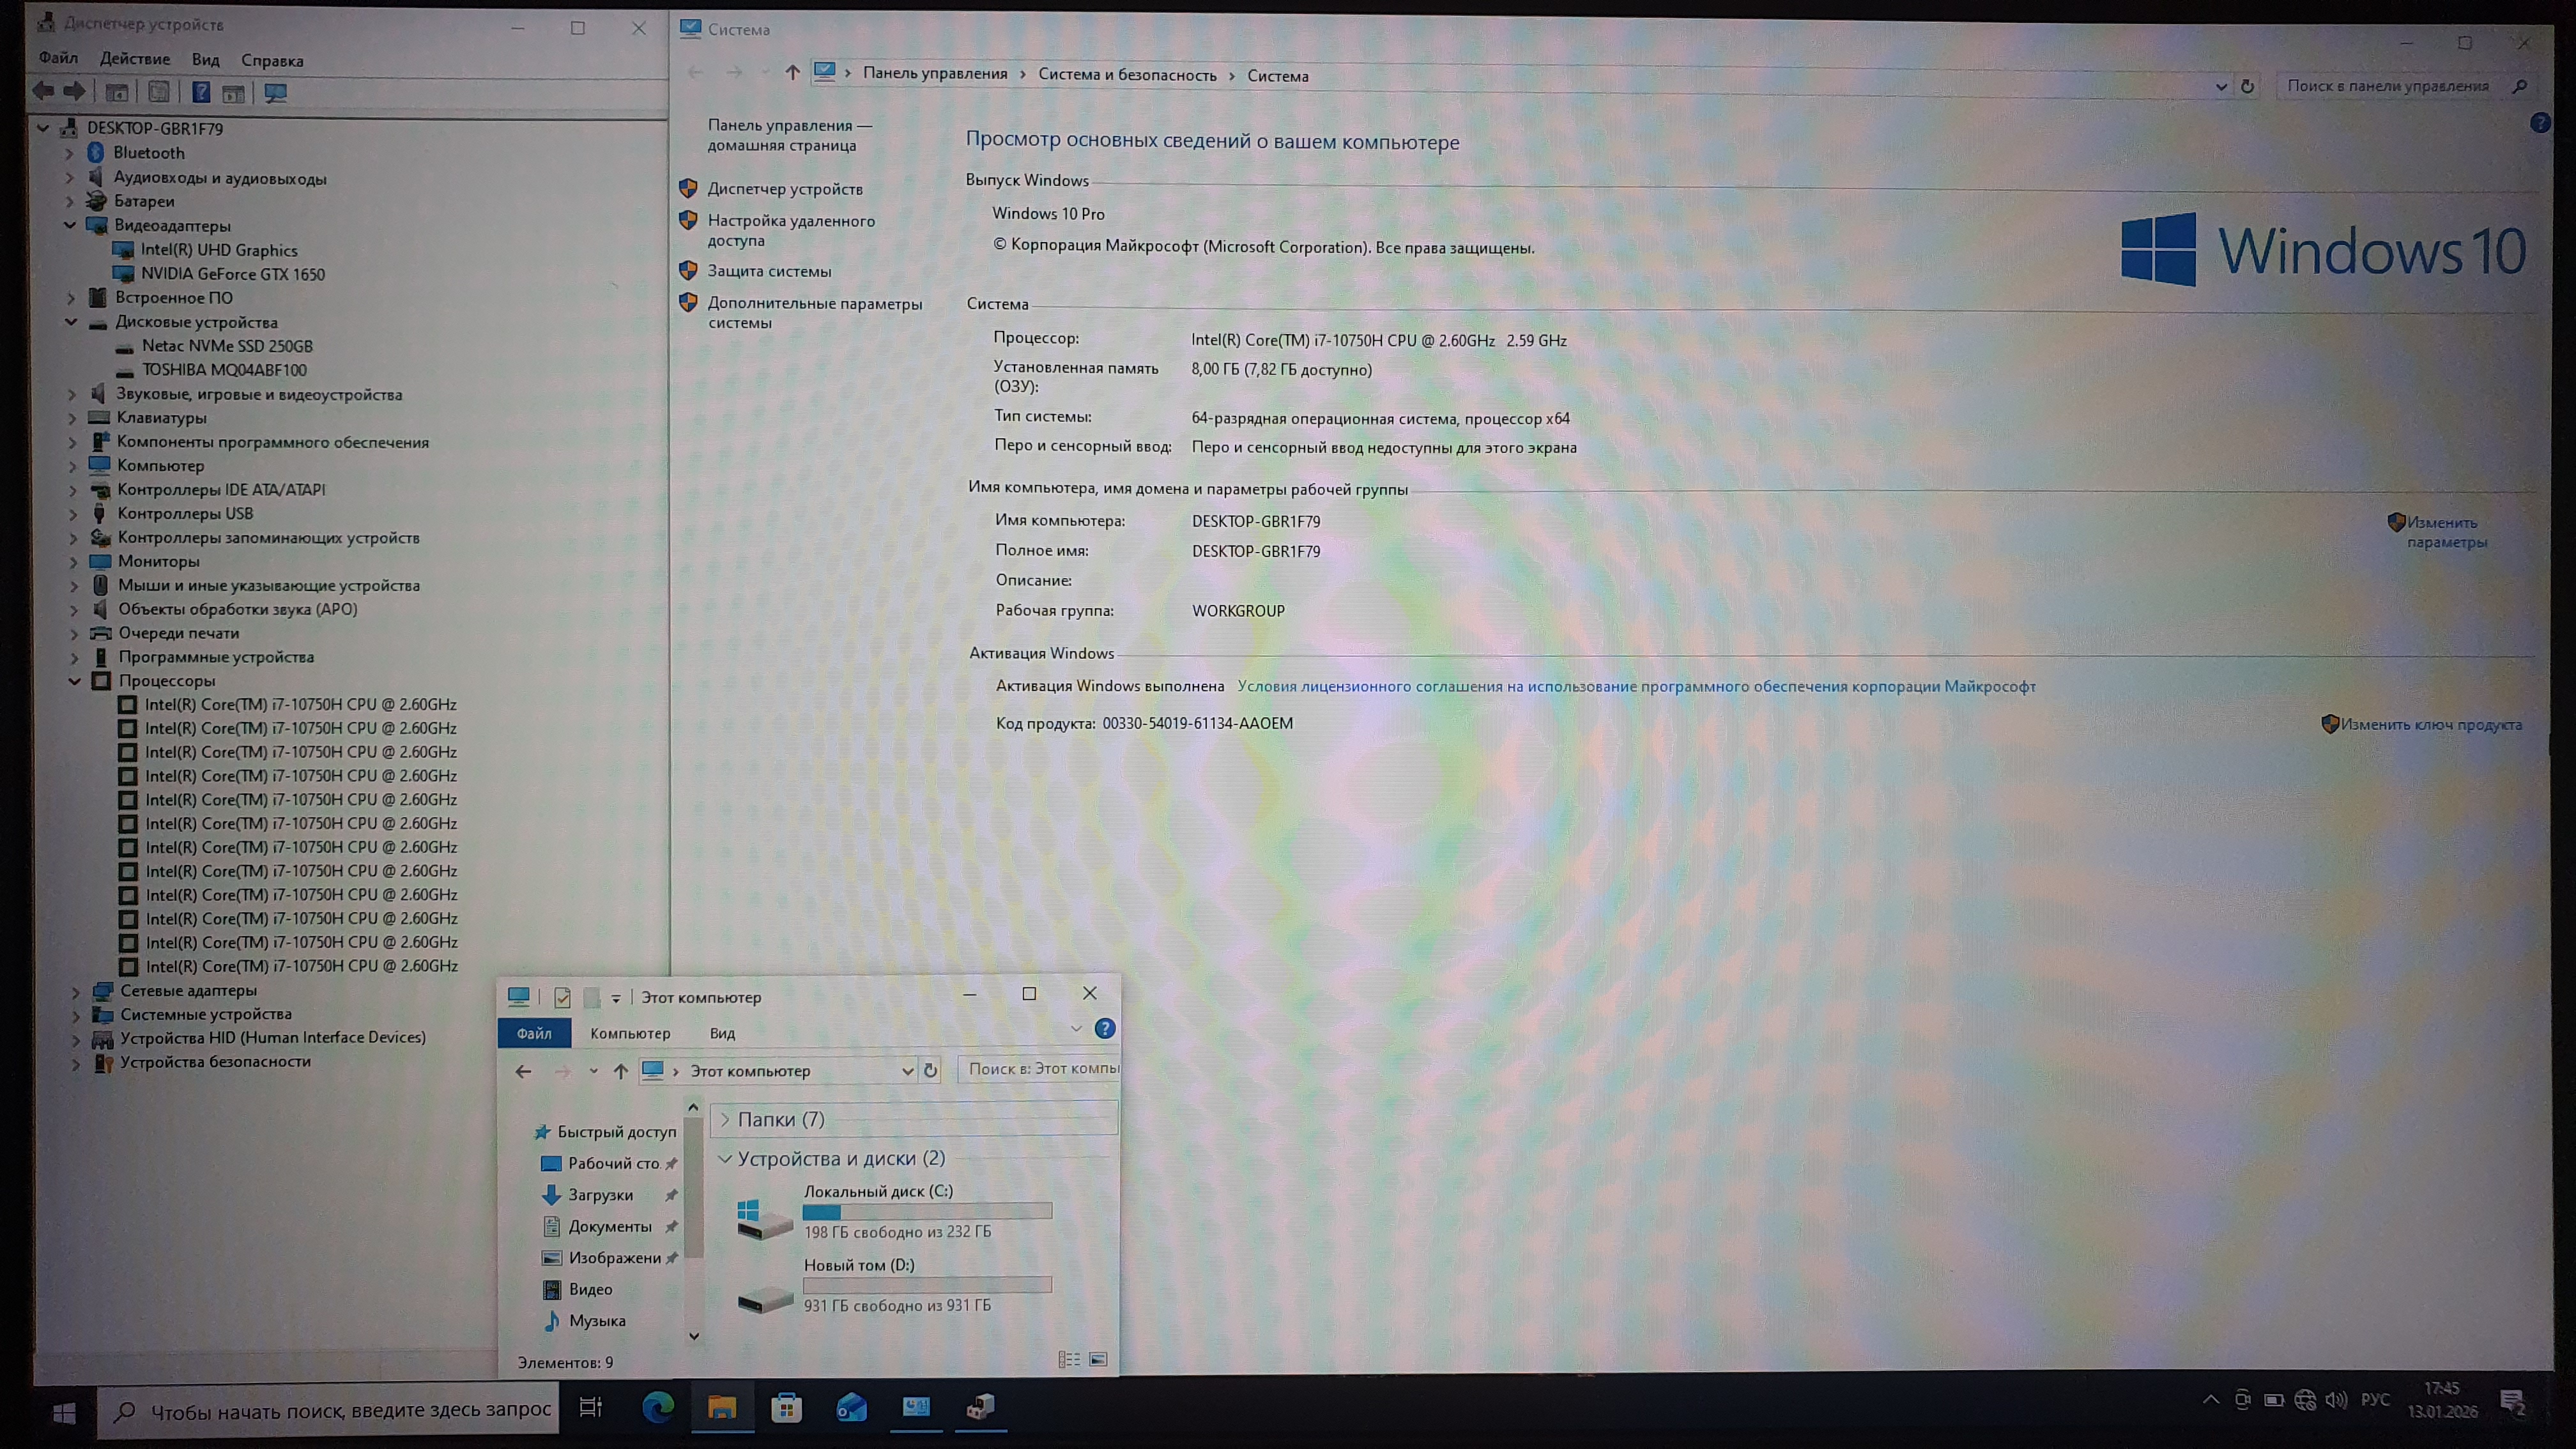Image resolution: width=2576 pixels, height=1449 pixels.
Task: Click the volume icon in system tray
Action: [2336, 1400]
